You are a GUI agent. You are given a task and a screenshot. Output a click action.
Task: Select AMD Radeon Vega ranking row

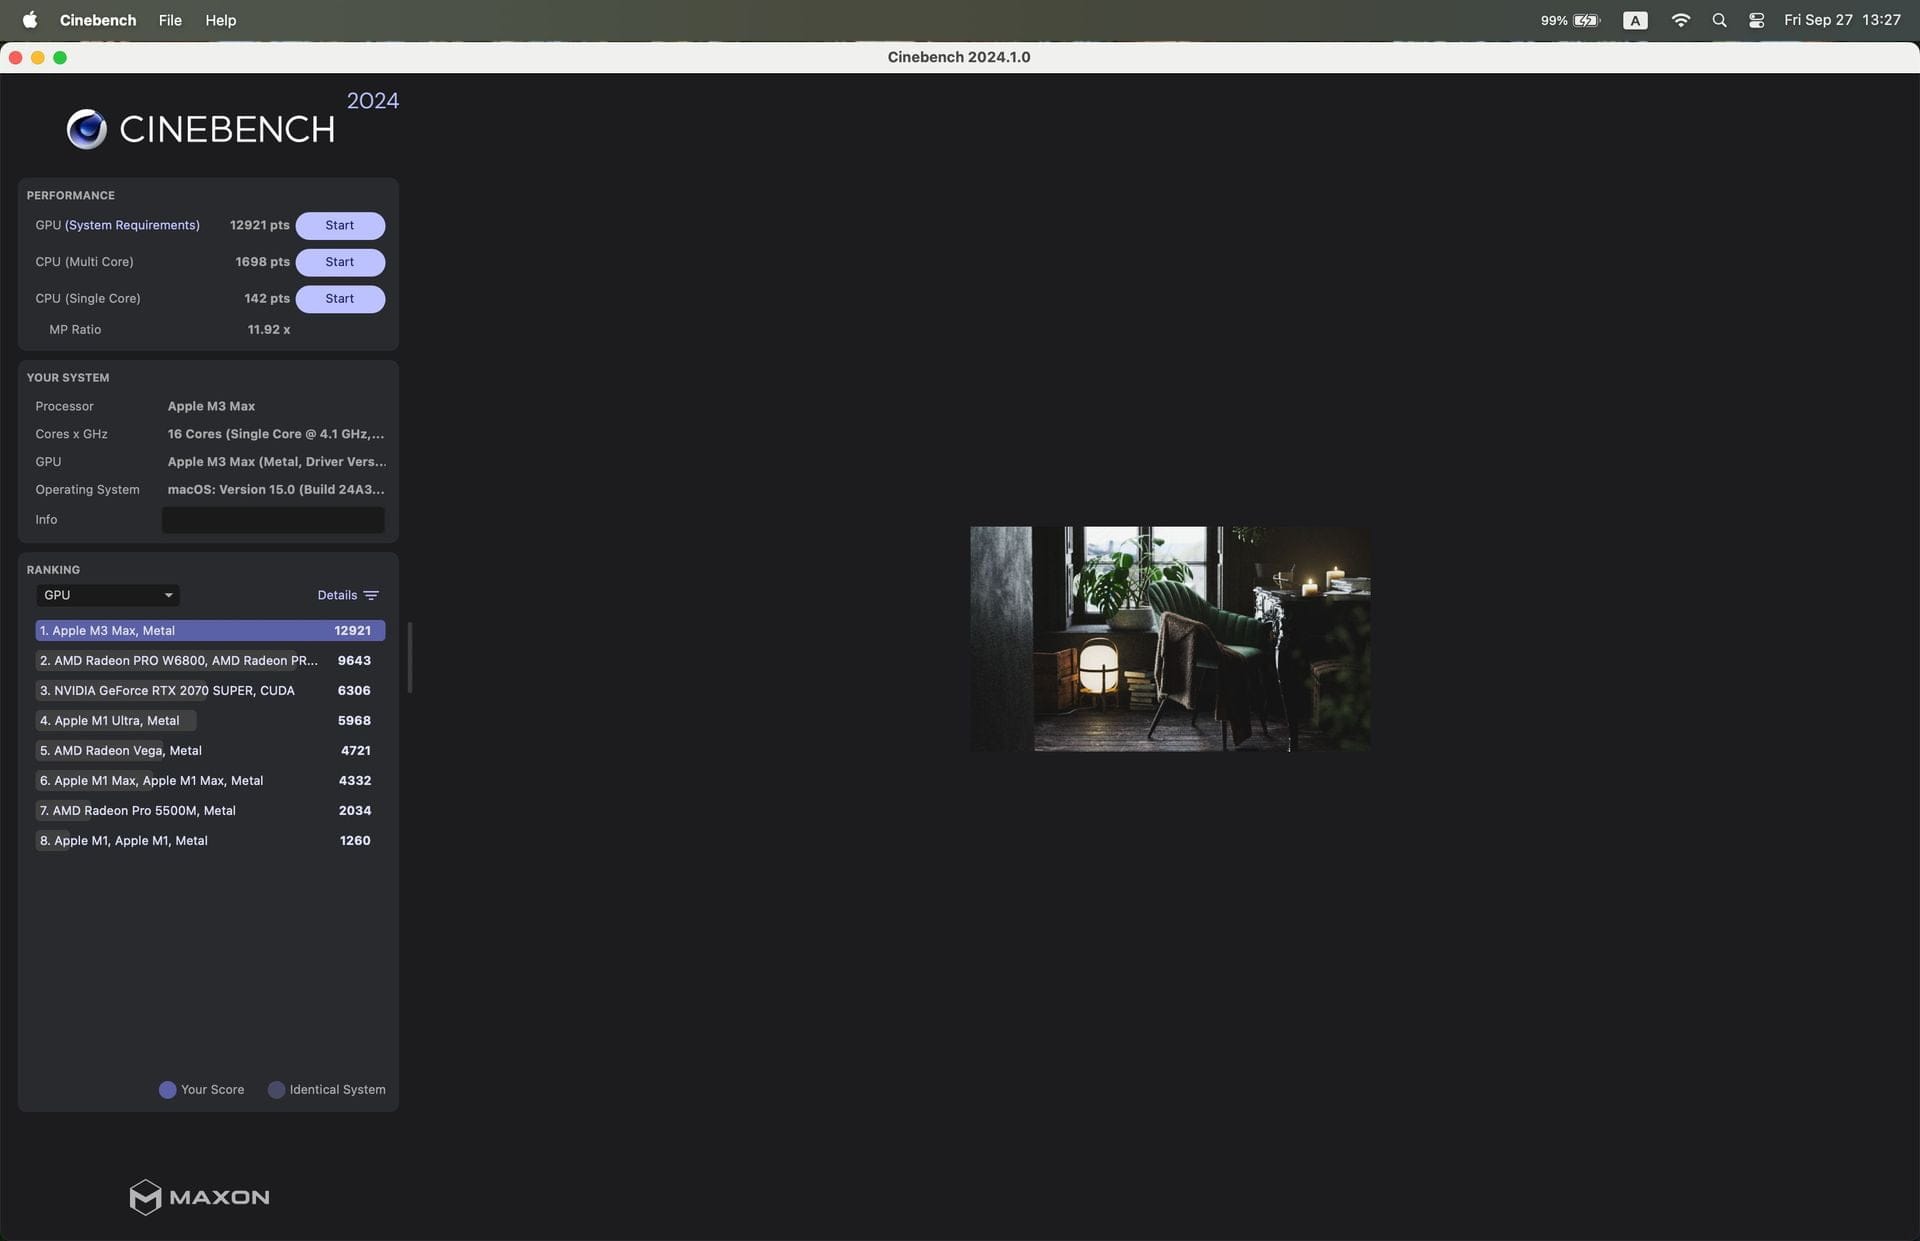pos(210,750)
